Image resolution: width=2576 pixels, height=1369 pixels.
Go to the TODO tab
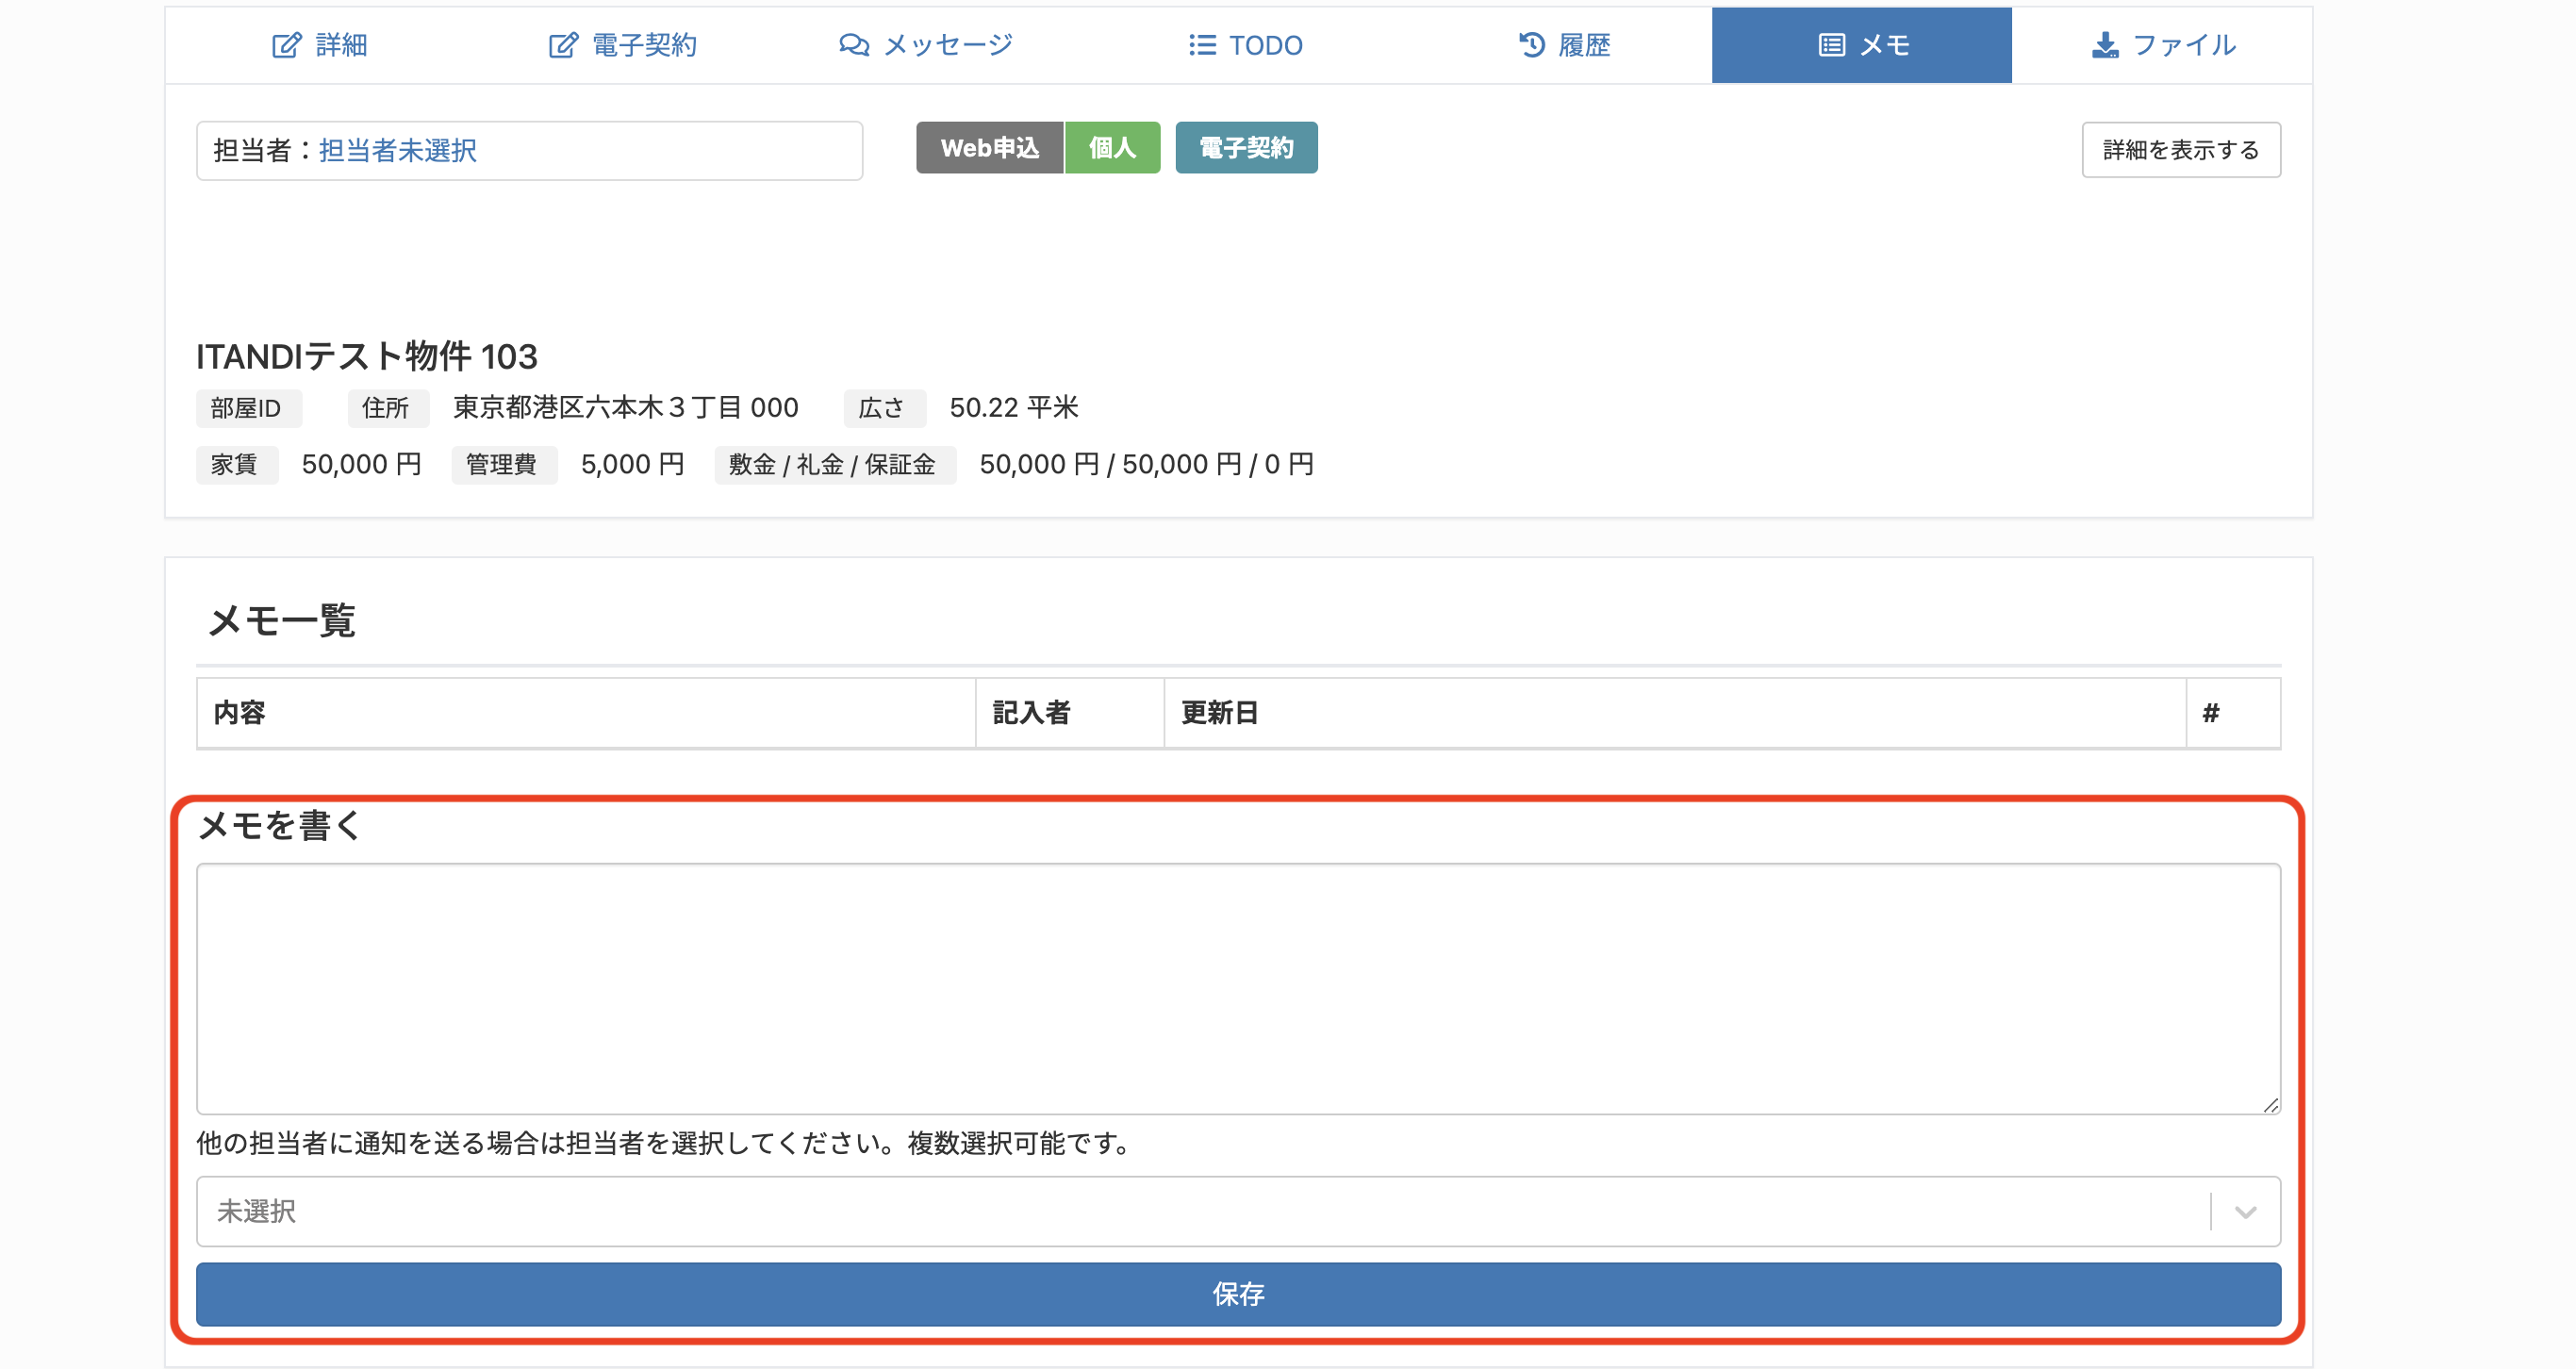pyautogui.click(x=1245, y=45)
